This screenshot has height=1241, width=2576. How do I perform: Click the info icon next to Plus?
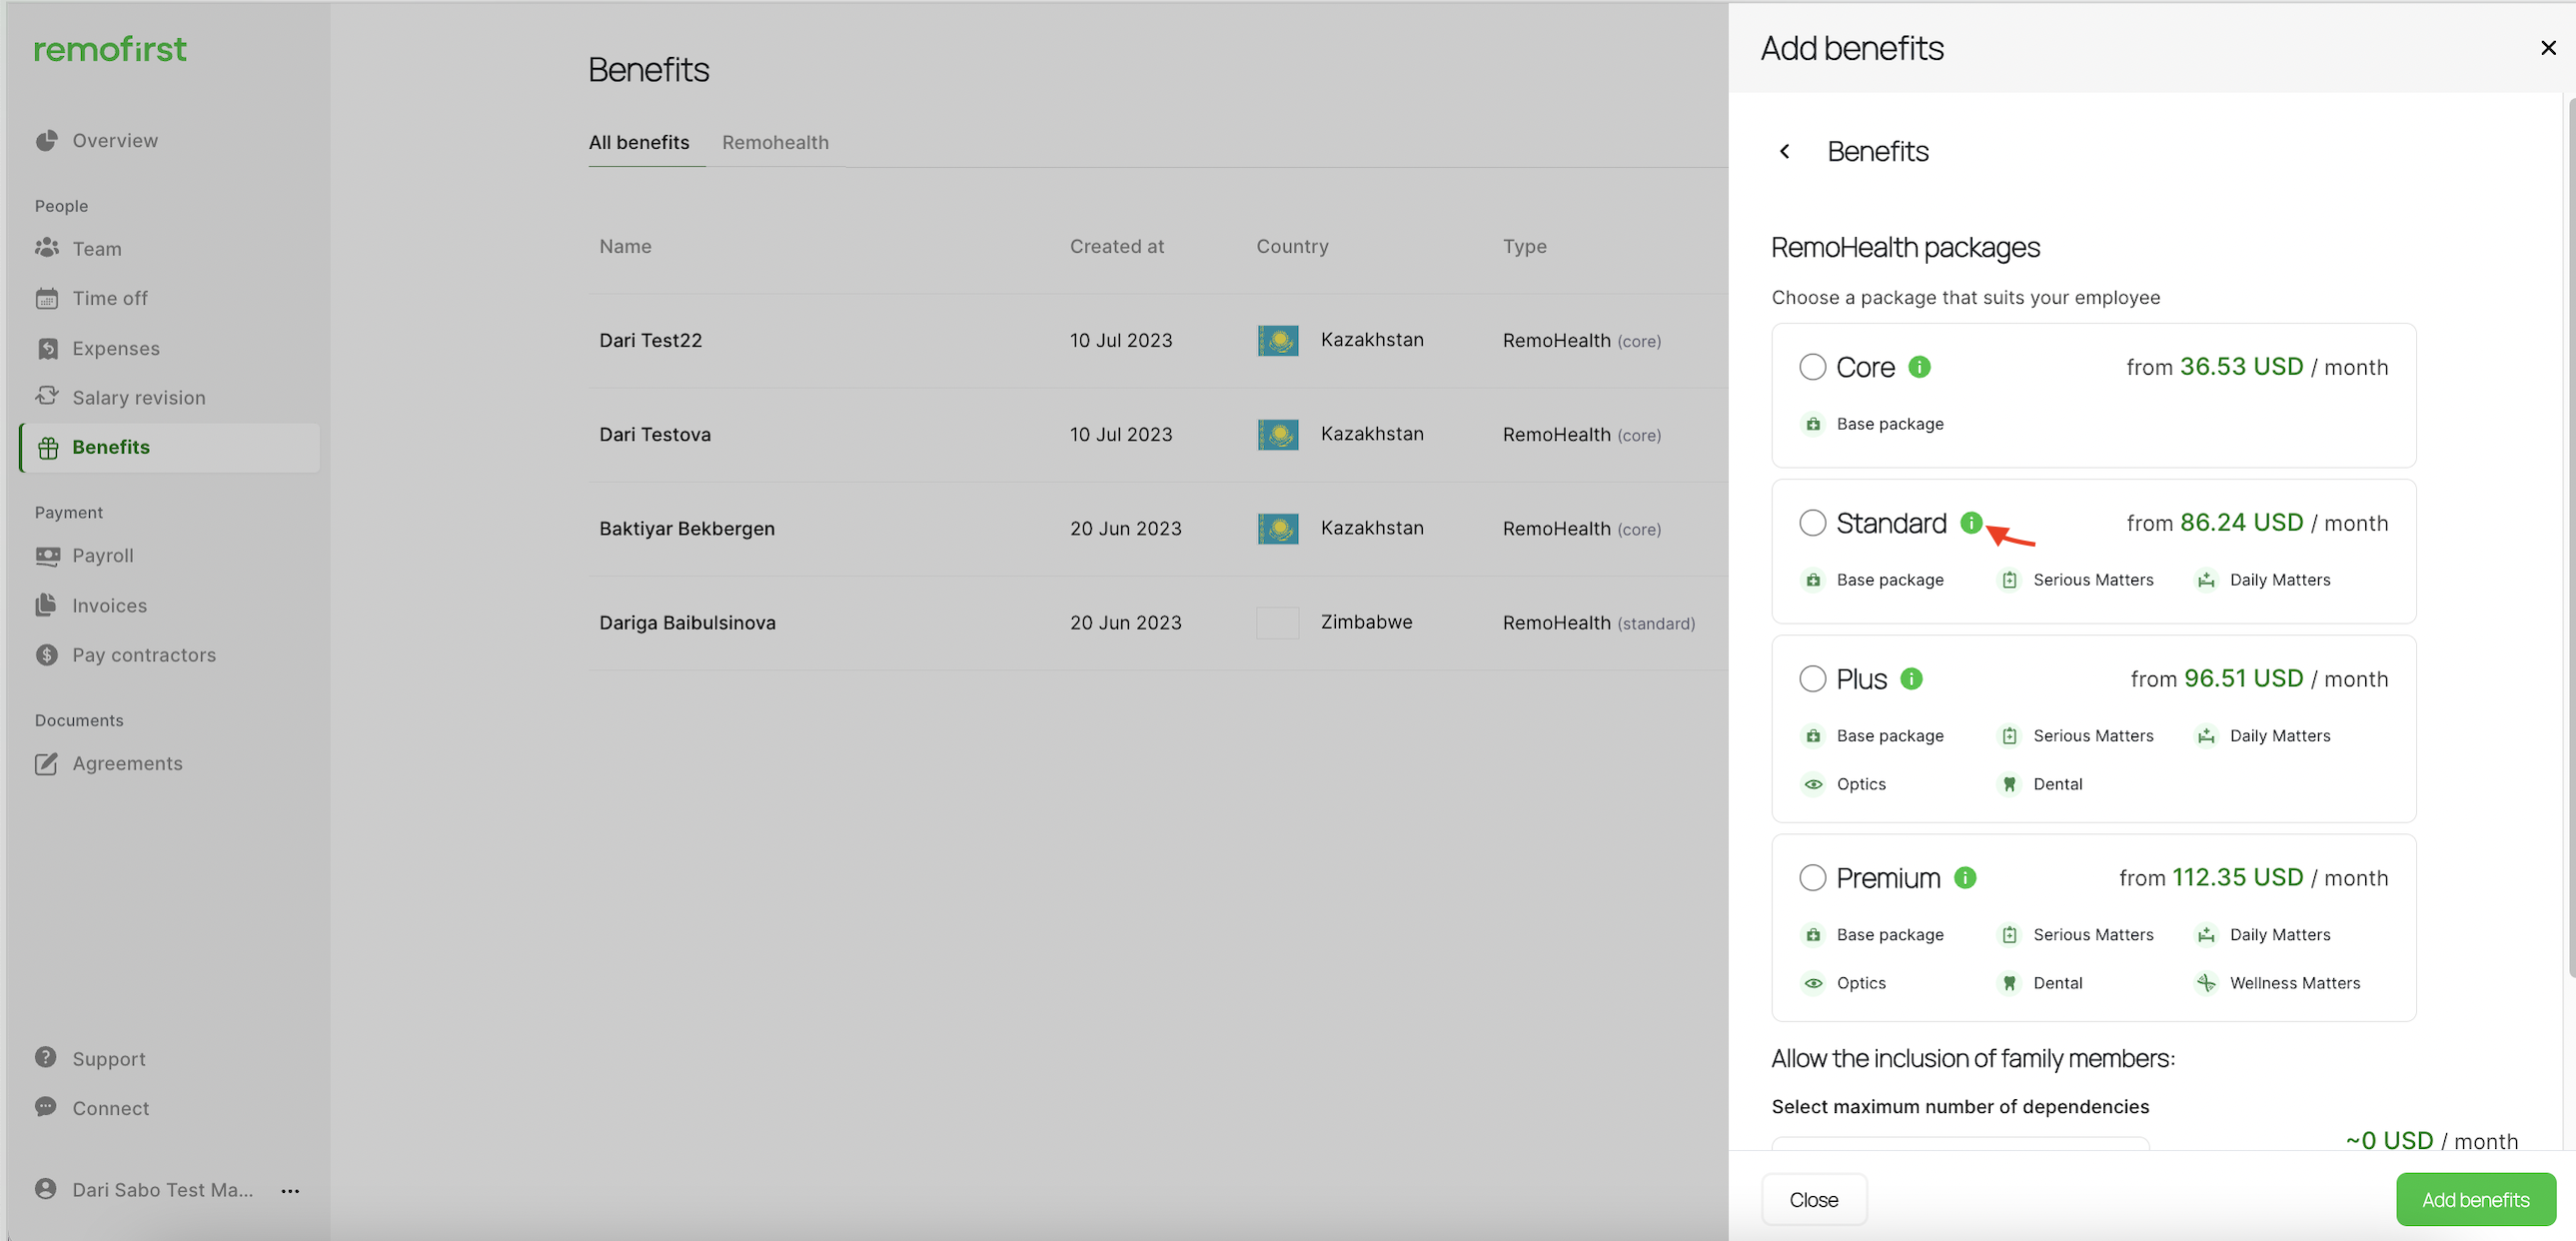click(x=1911, y=679)
